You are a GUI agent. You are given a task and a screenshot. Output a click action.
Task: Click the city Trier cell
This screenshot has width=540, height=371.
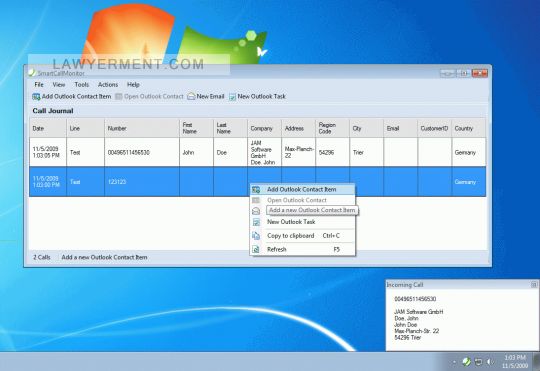[366, 152]
